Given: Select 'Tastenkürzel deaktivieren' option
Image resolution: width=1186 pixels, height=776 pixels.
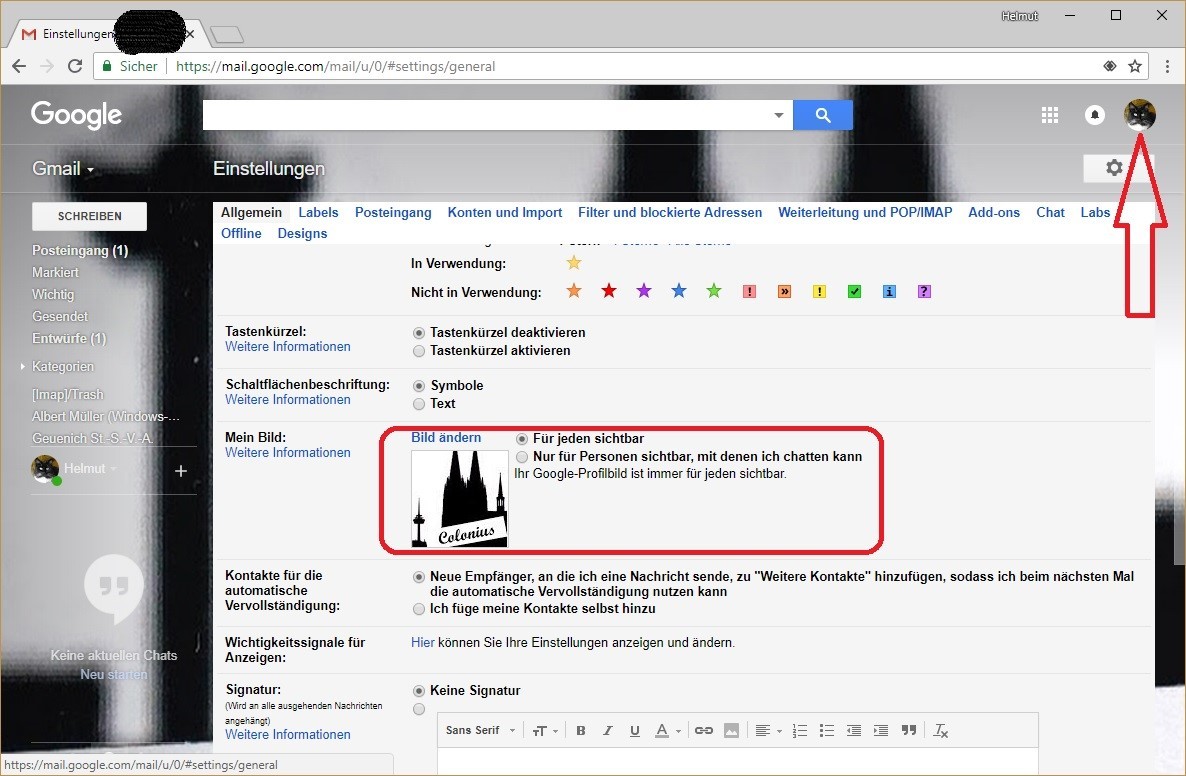Looking at the screenshot, I should [x=419, y=333].
